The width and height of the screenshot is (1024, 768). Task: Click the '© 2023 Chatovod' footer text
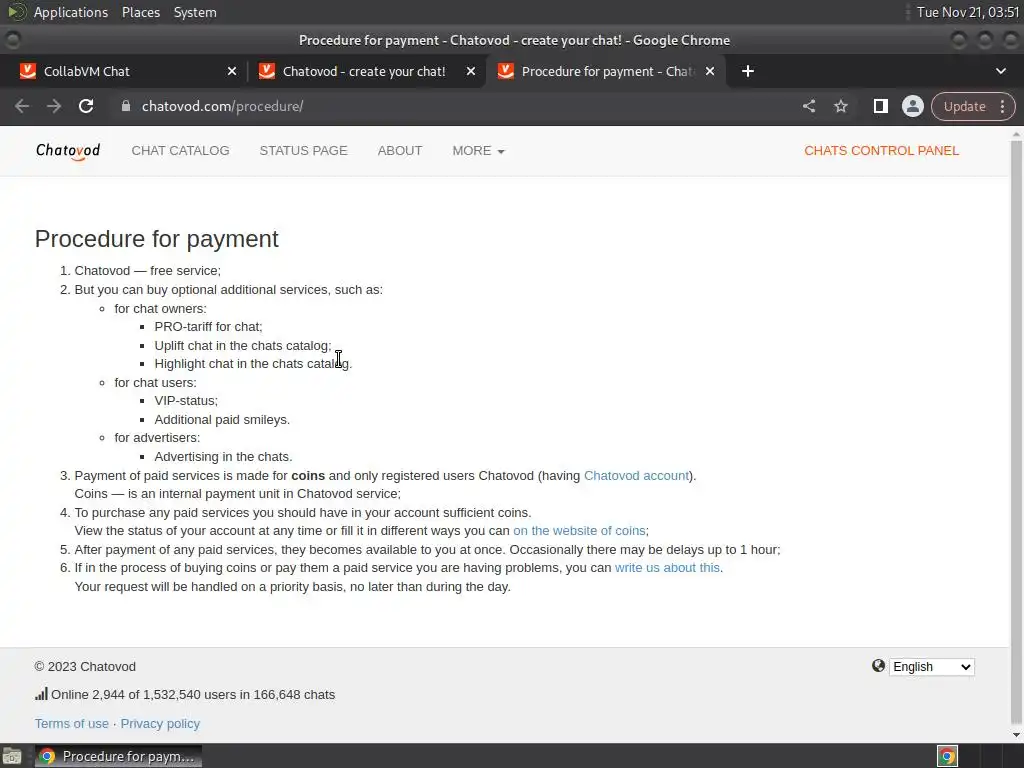point(86,667)
